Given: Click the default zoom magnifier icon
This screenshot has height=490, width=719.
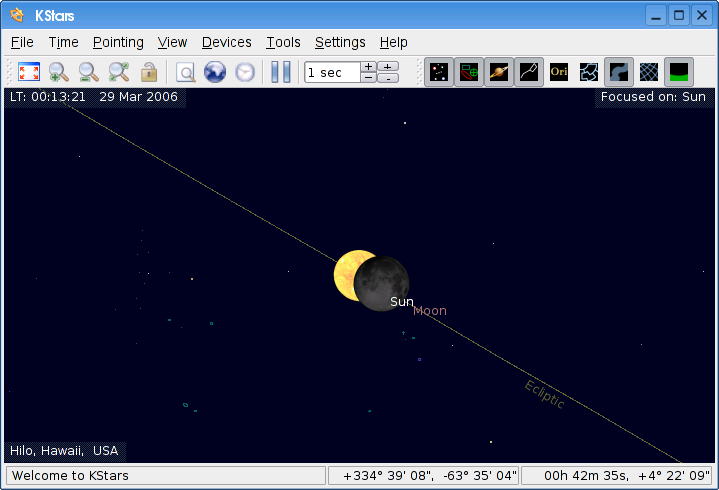Looking at the screenshot, I should 119,72.
